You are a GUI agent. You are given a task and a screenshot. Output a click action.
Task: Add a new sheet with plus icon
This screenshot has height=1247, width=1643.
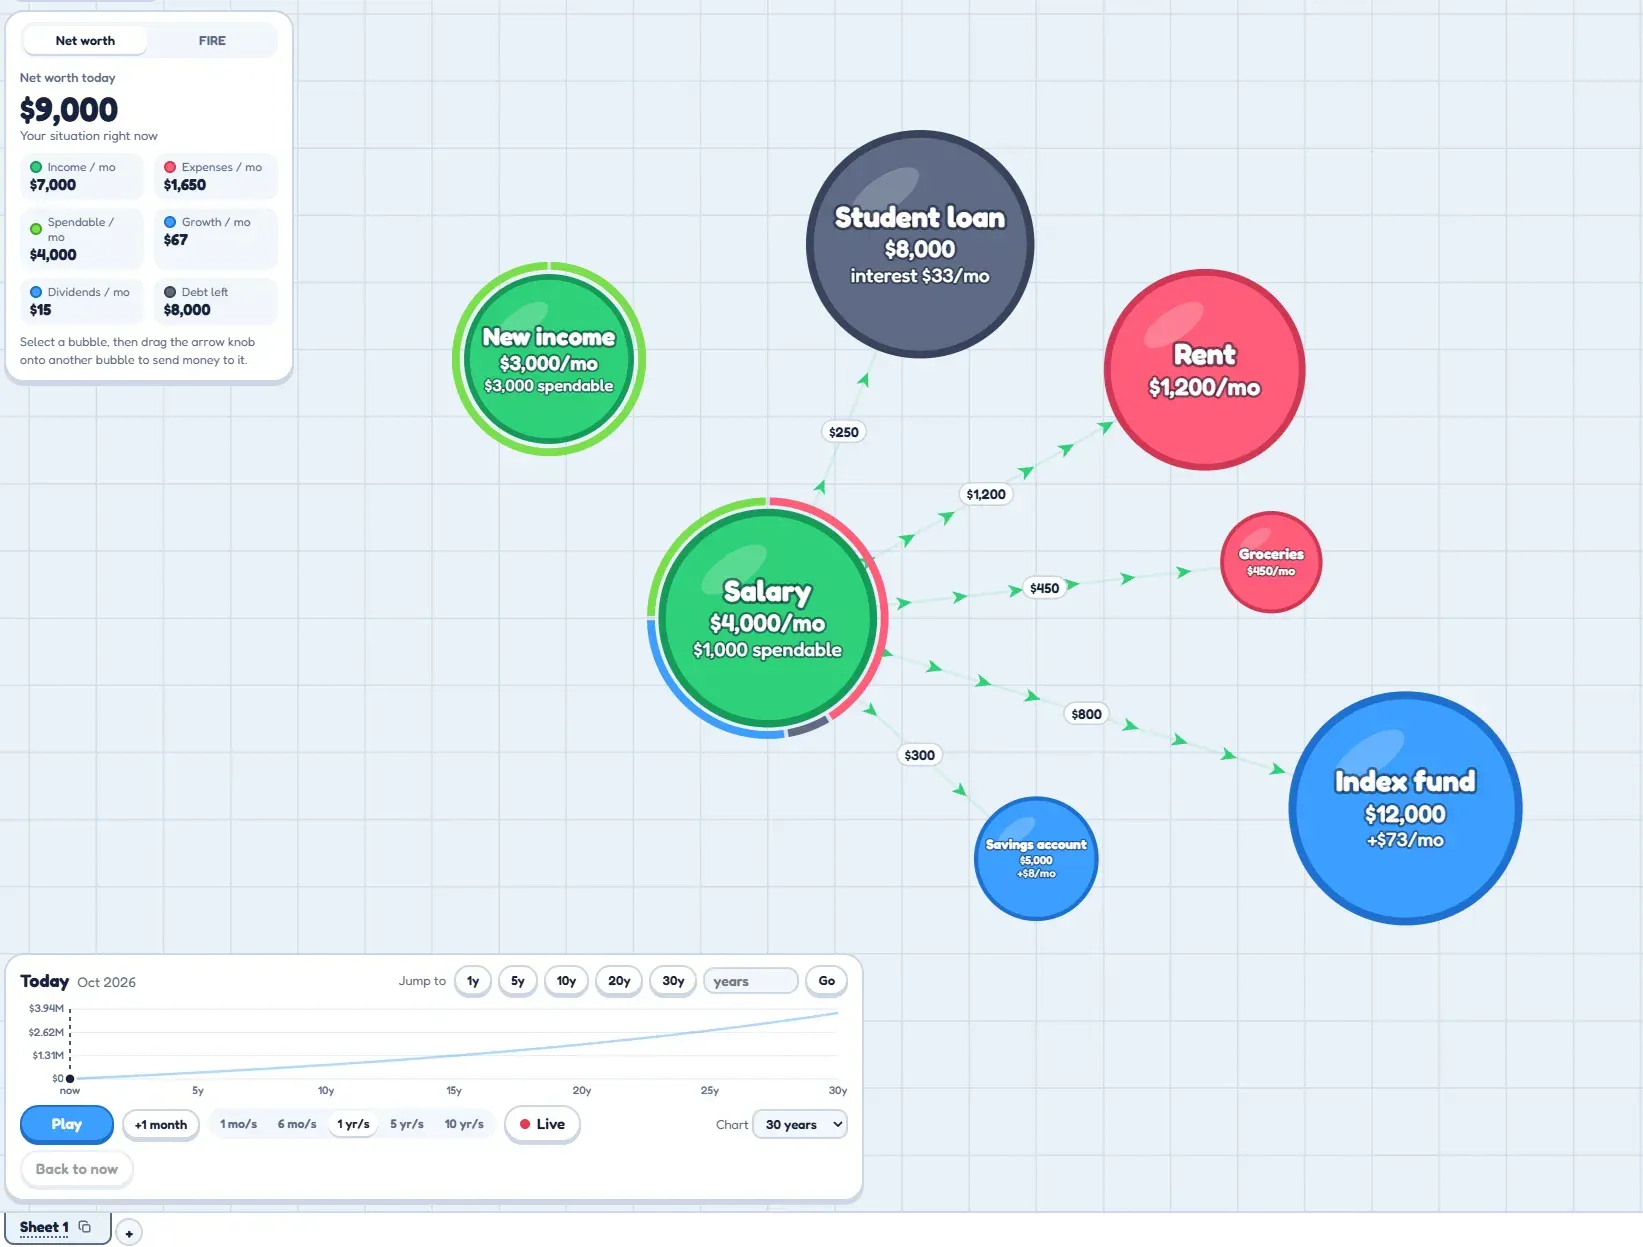point(129,1233)
